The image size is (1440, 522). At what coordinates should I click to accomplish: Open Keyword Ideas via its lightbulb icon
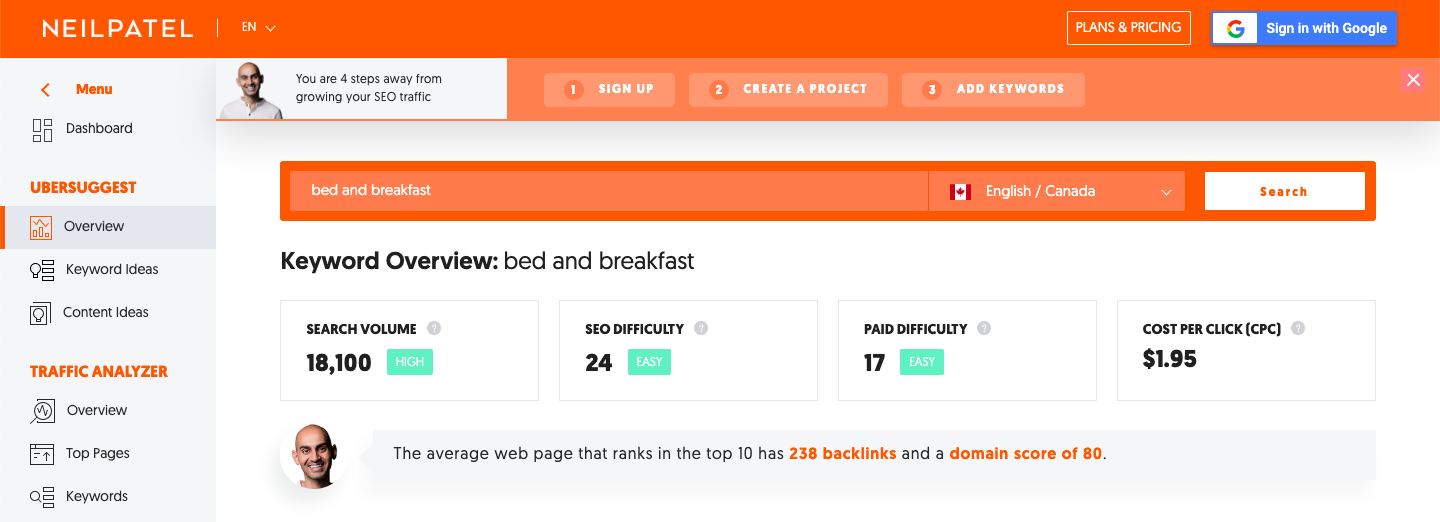42,270
